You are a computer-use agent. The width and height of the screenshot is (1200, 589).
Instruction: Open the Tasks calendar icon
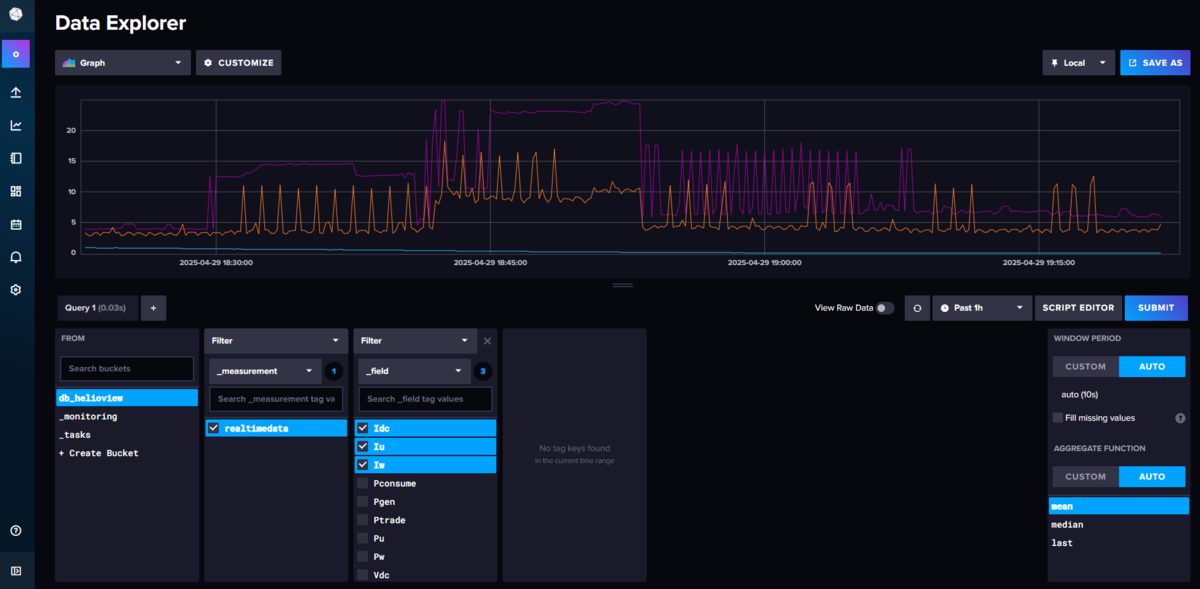[x=16, y=224]
